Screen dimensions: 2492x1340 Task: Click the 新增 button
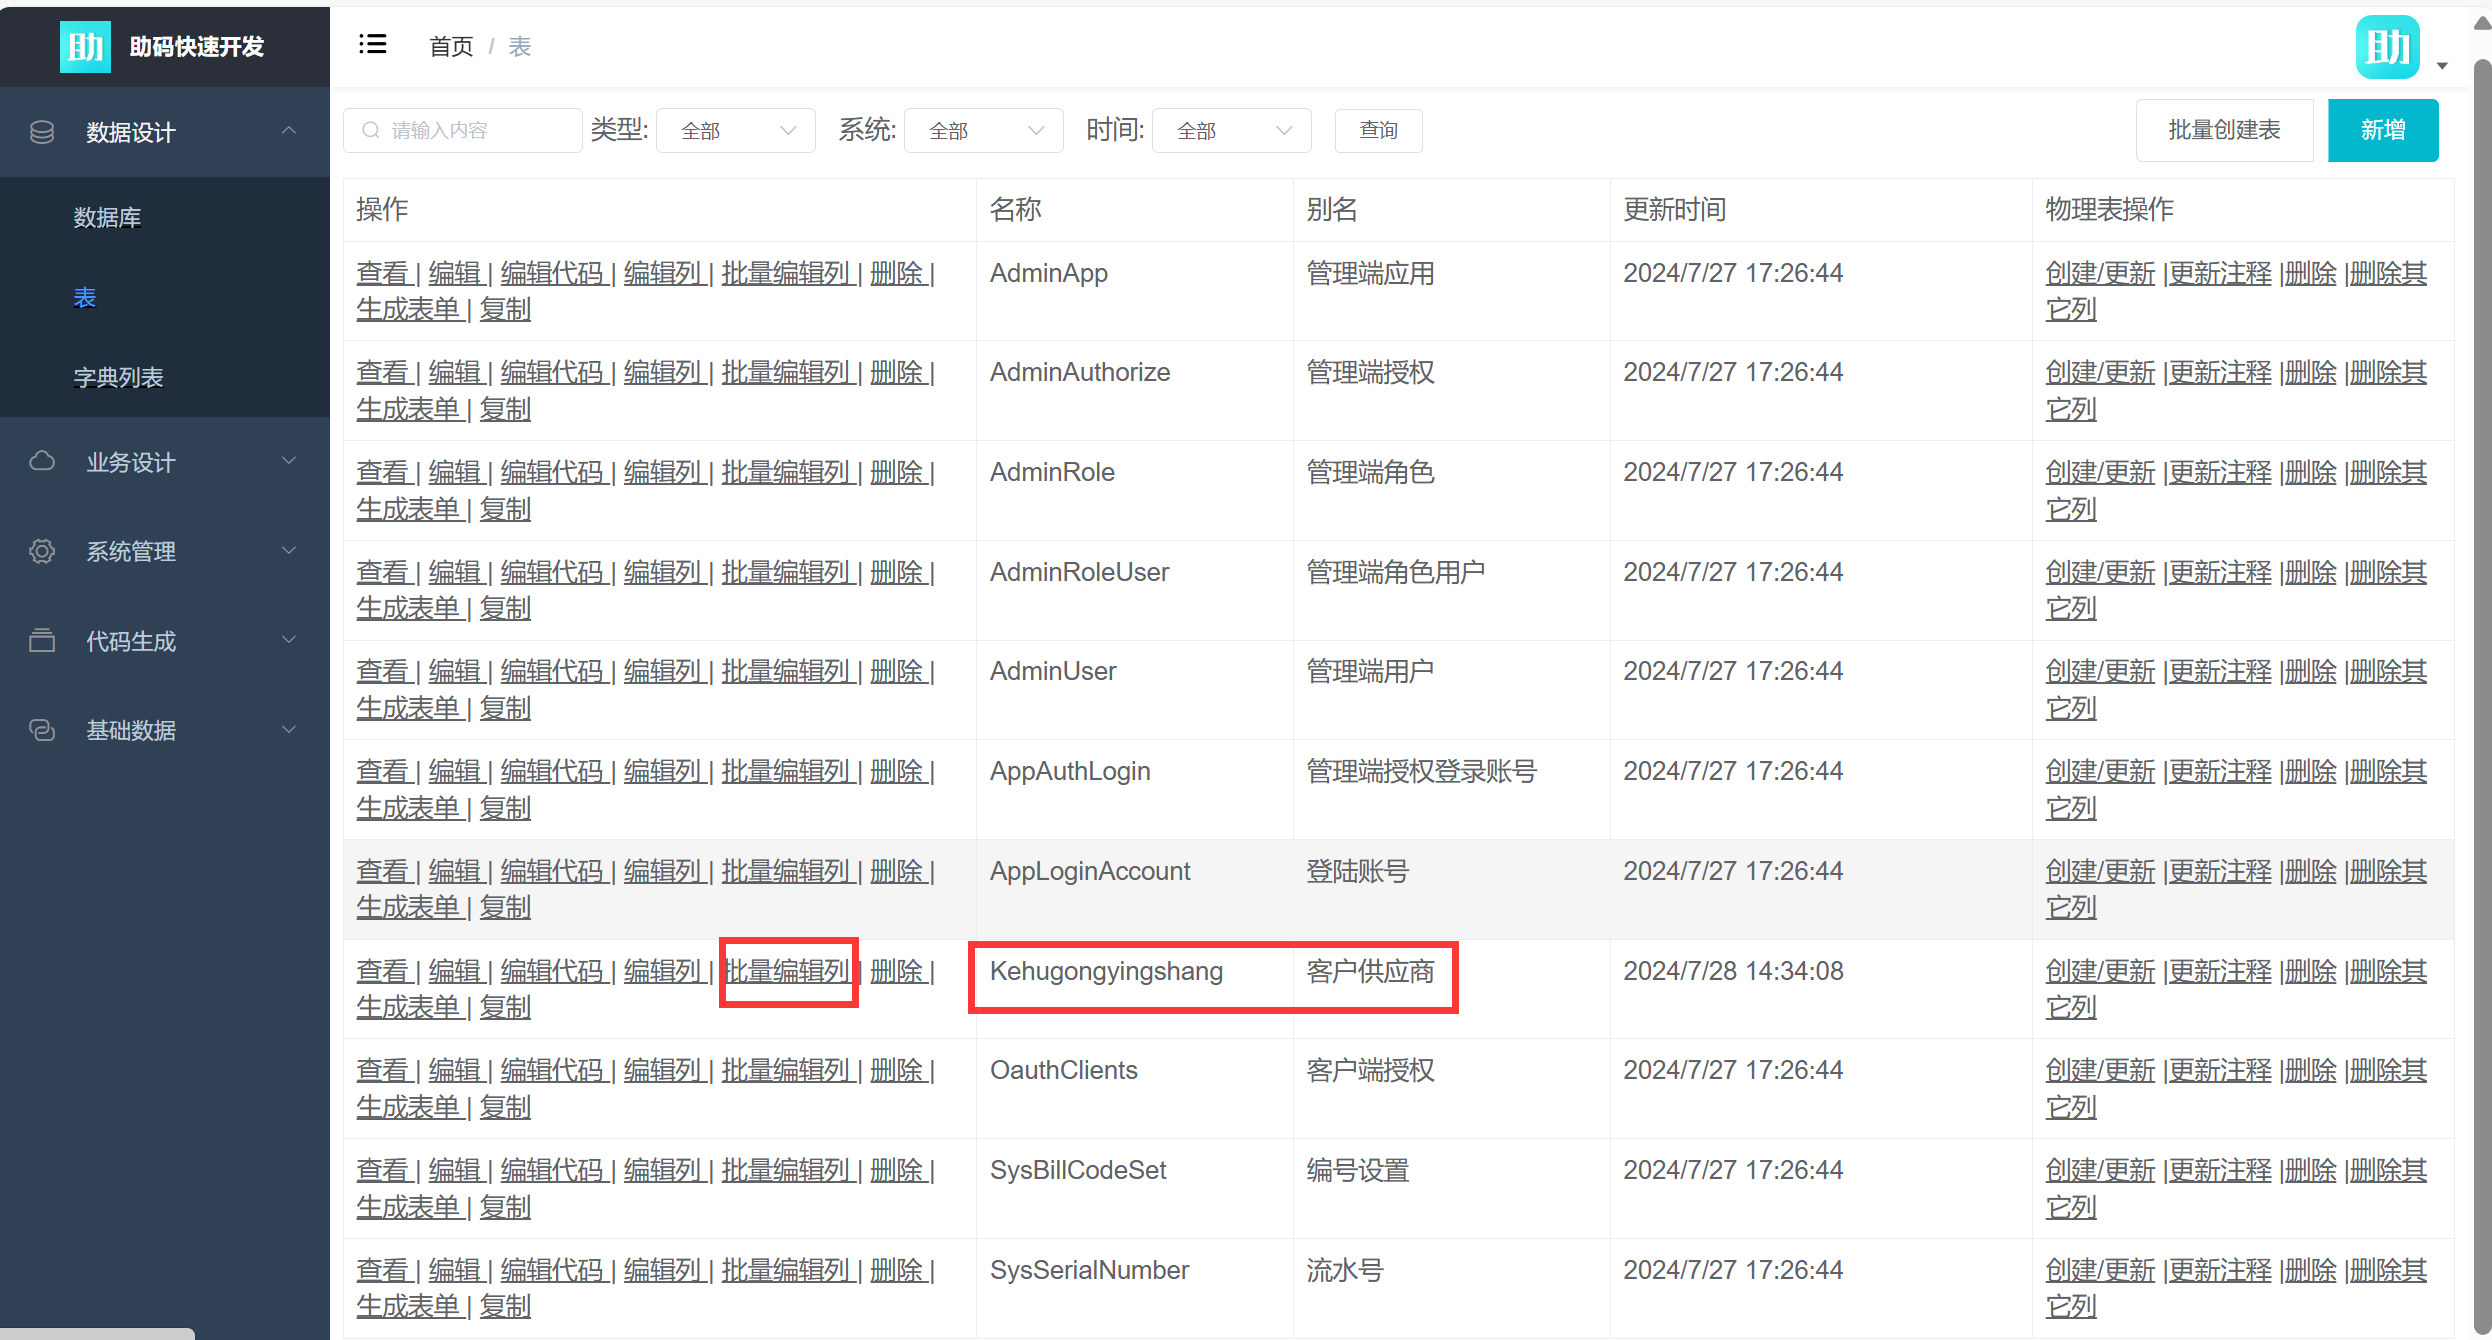2383,130
